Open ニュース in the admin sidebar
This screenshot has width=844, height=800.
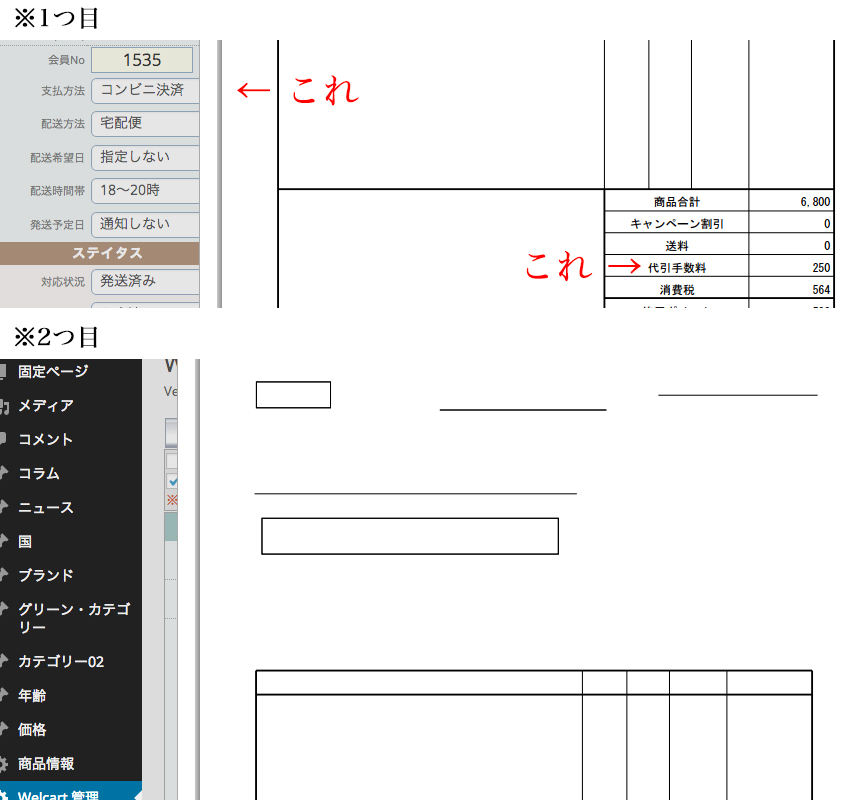click(45, 507)
